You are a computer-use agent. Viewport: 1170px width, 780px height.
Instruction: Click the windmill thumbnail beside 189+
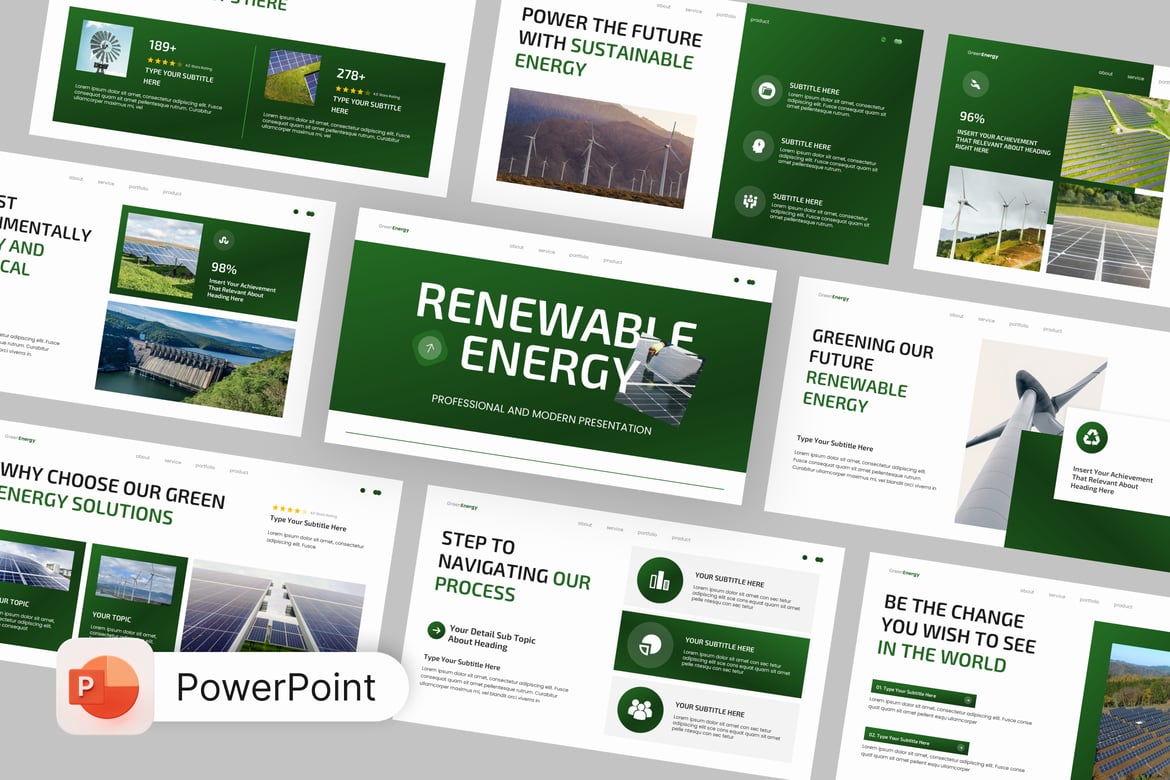[105, 49]
